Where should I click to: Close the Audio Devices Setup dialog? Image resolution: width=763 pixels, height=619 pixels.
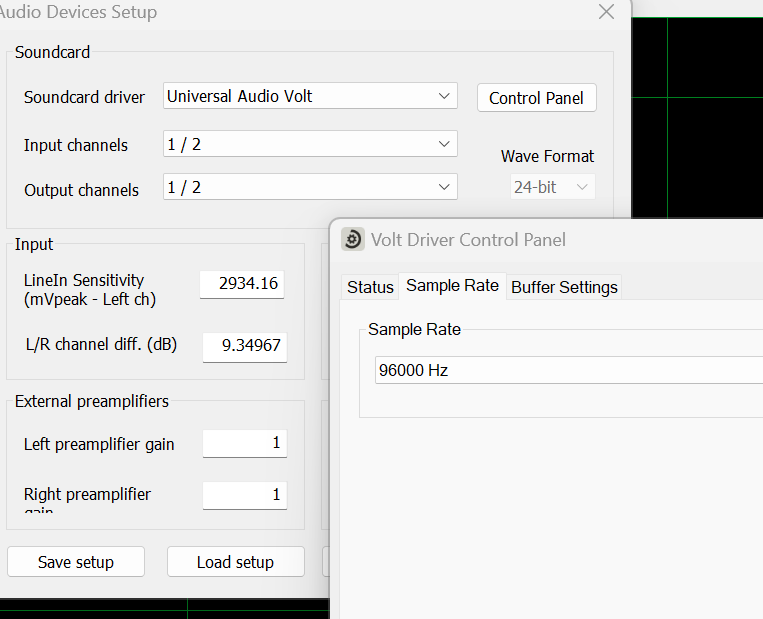coord(606,12)
